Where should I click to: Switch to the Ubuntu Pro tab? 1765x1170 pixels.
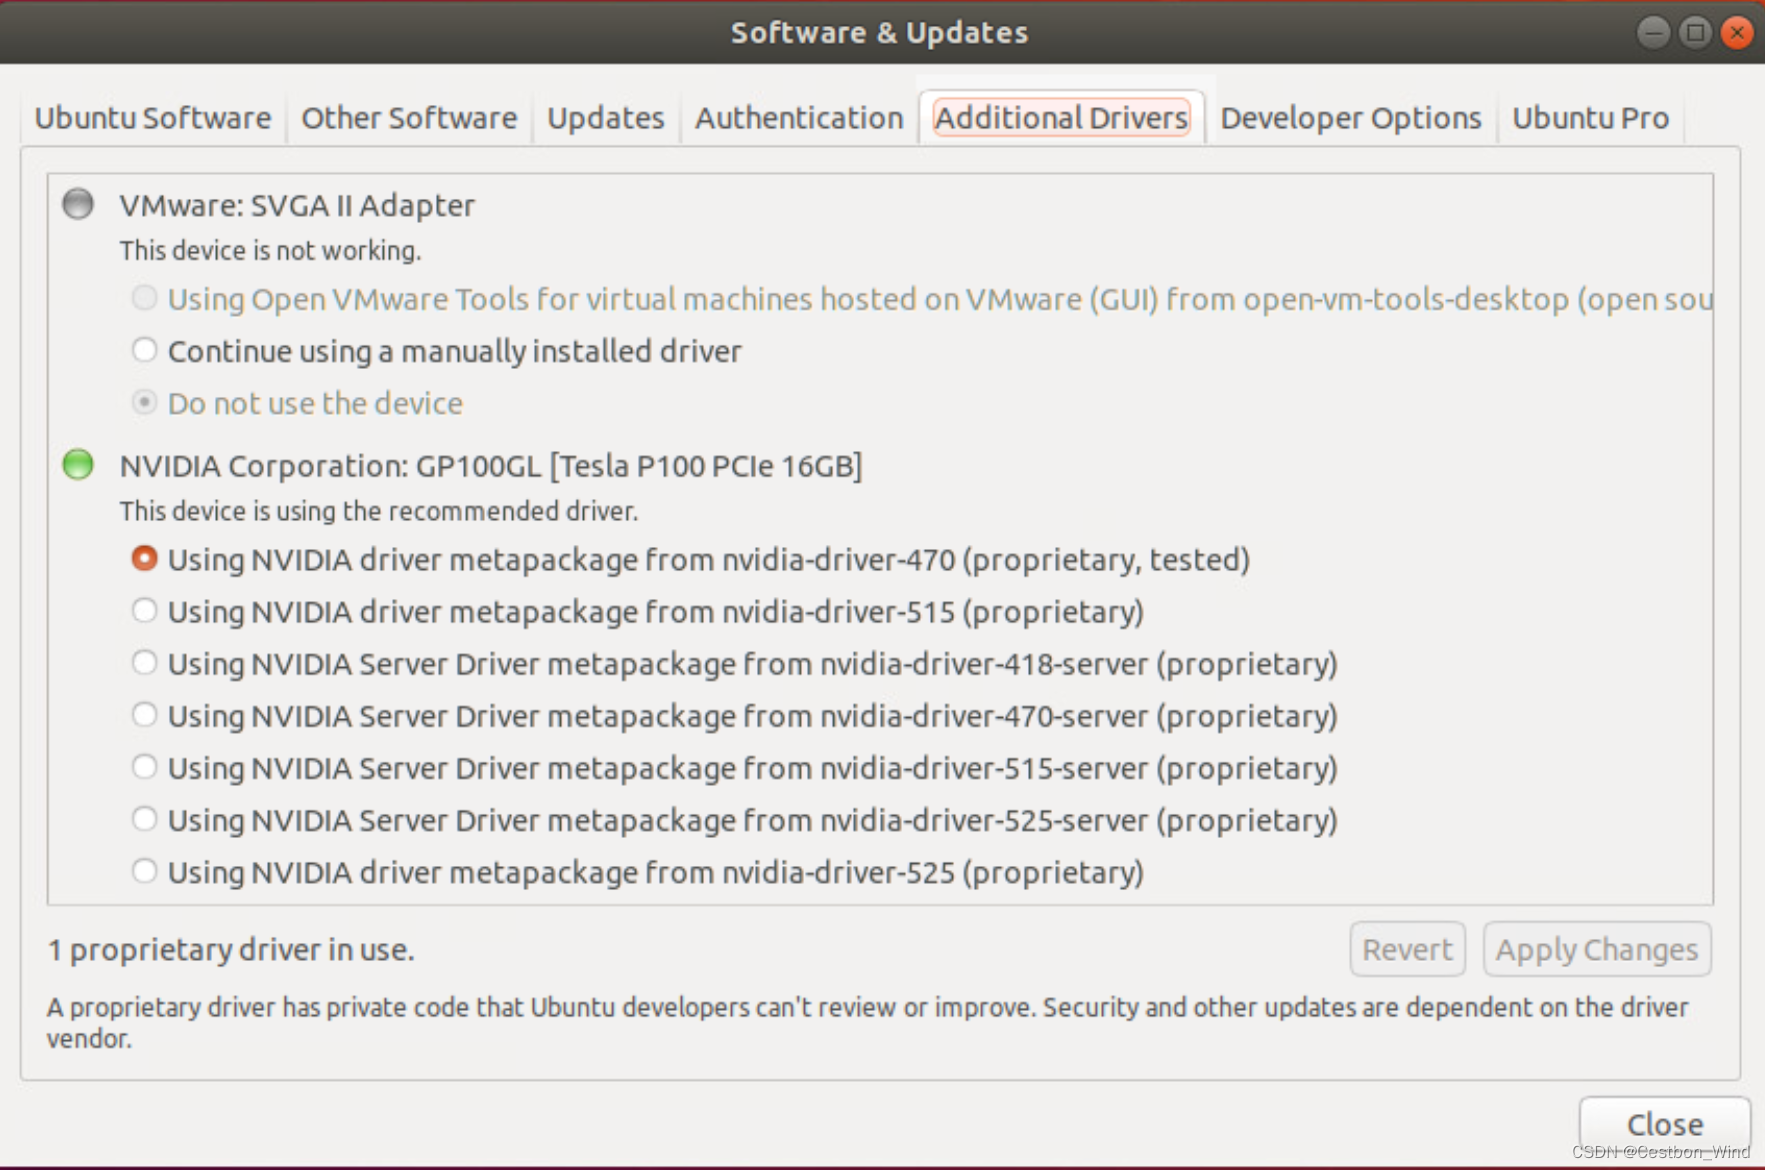[1590, 118]
